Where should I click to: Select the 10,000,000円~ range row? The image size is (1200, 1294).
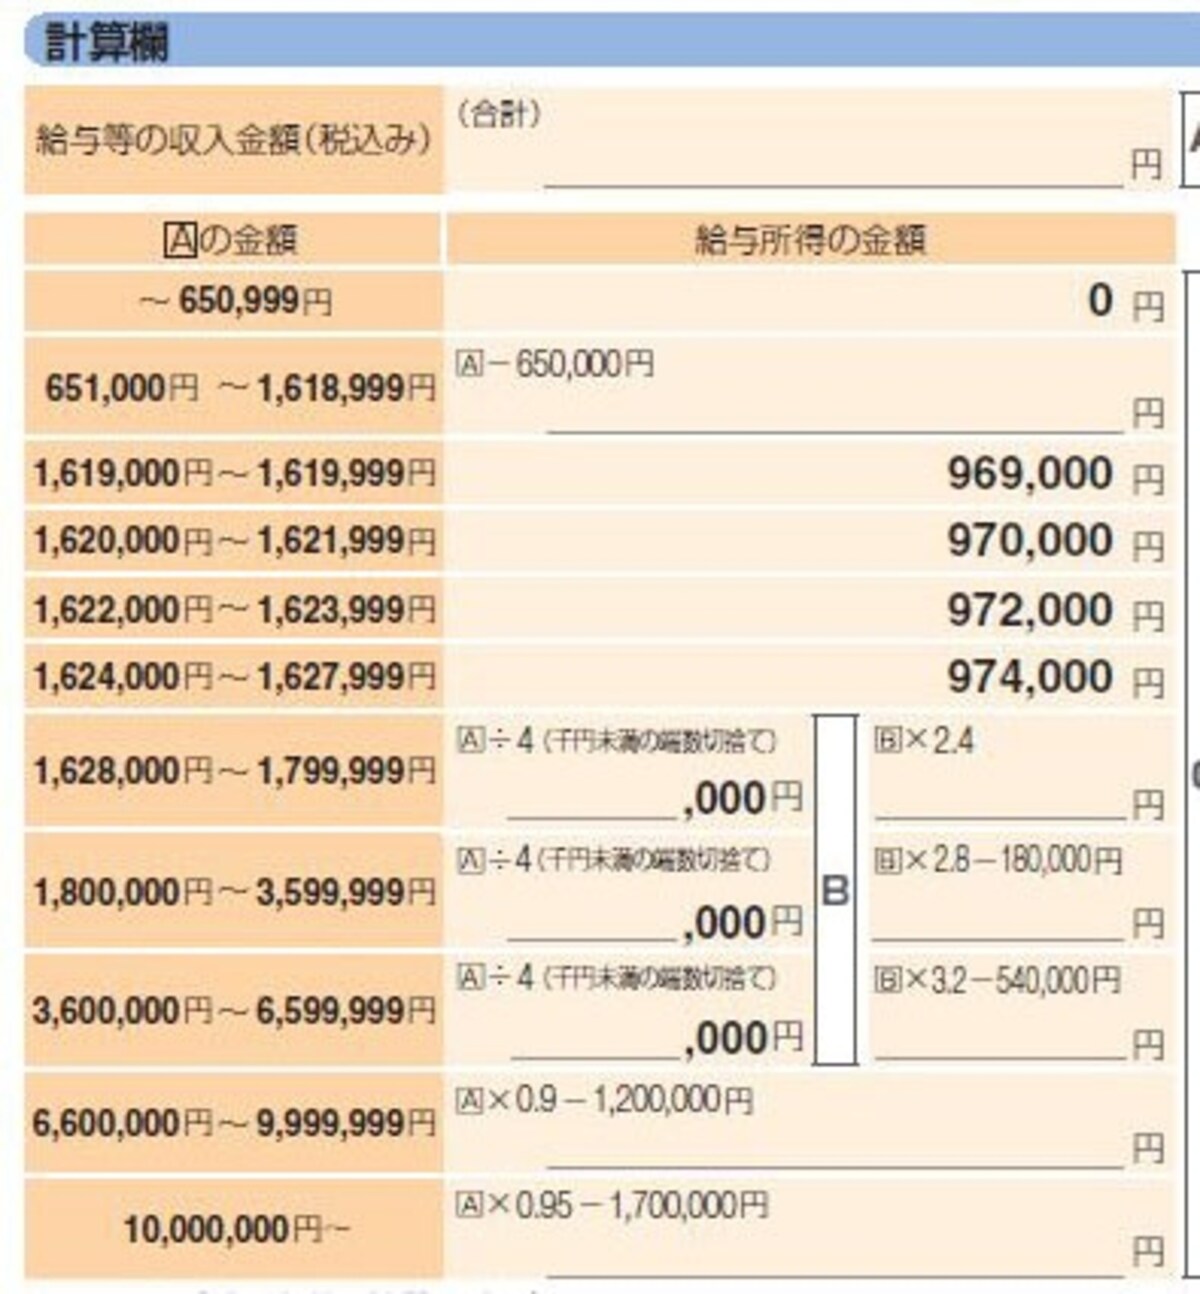coord(234,1228)
